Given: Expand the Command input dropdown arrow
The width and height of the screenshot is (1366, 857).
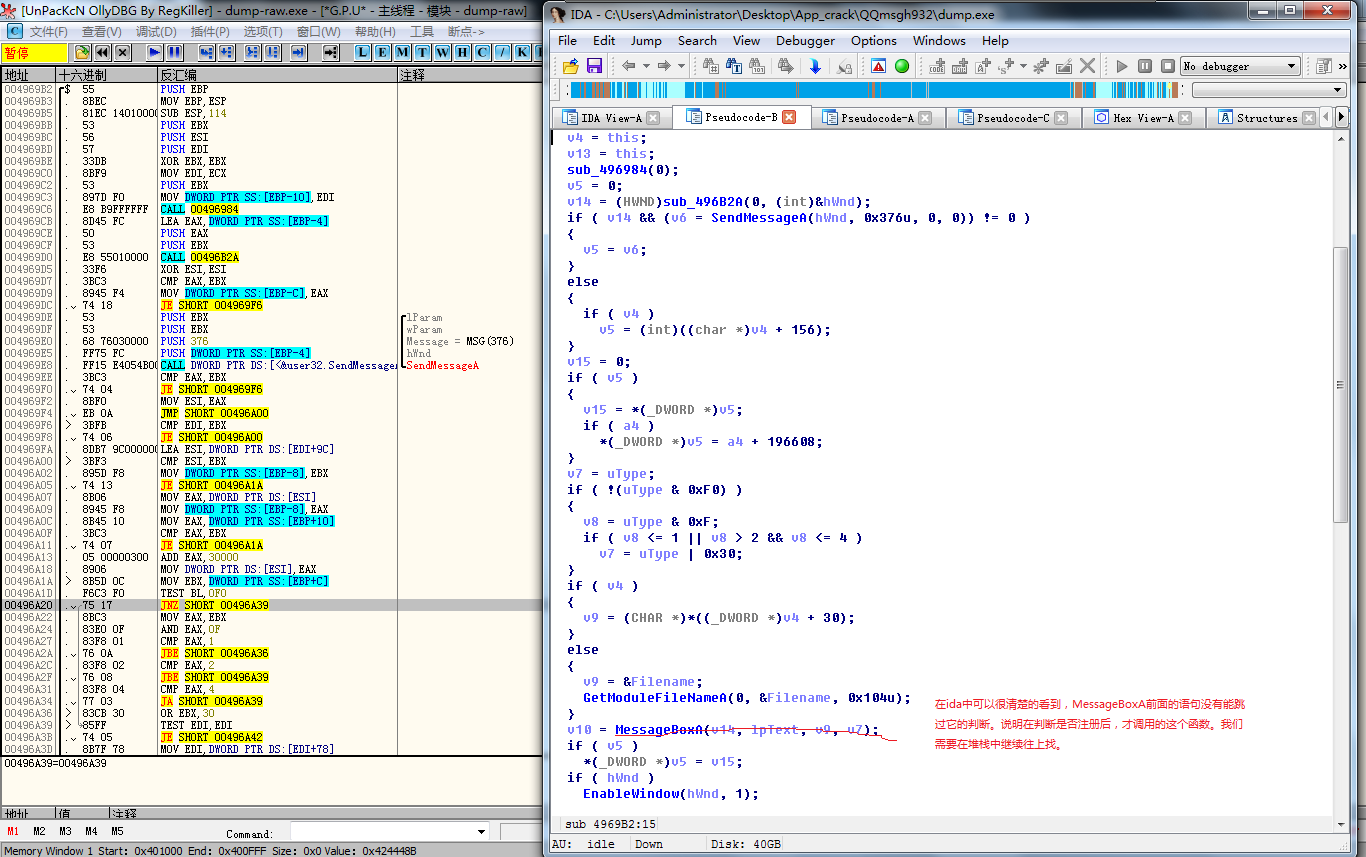Looking at the screenshot, I should pos(480,832).
